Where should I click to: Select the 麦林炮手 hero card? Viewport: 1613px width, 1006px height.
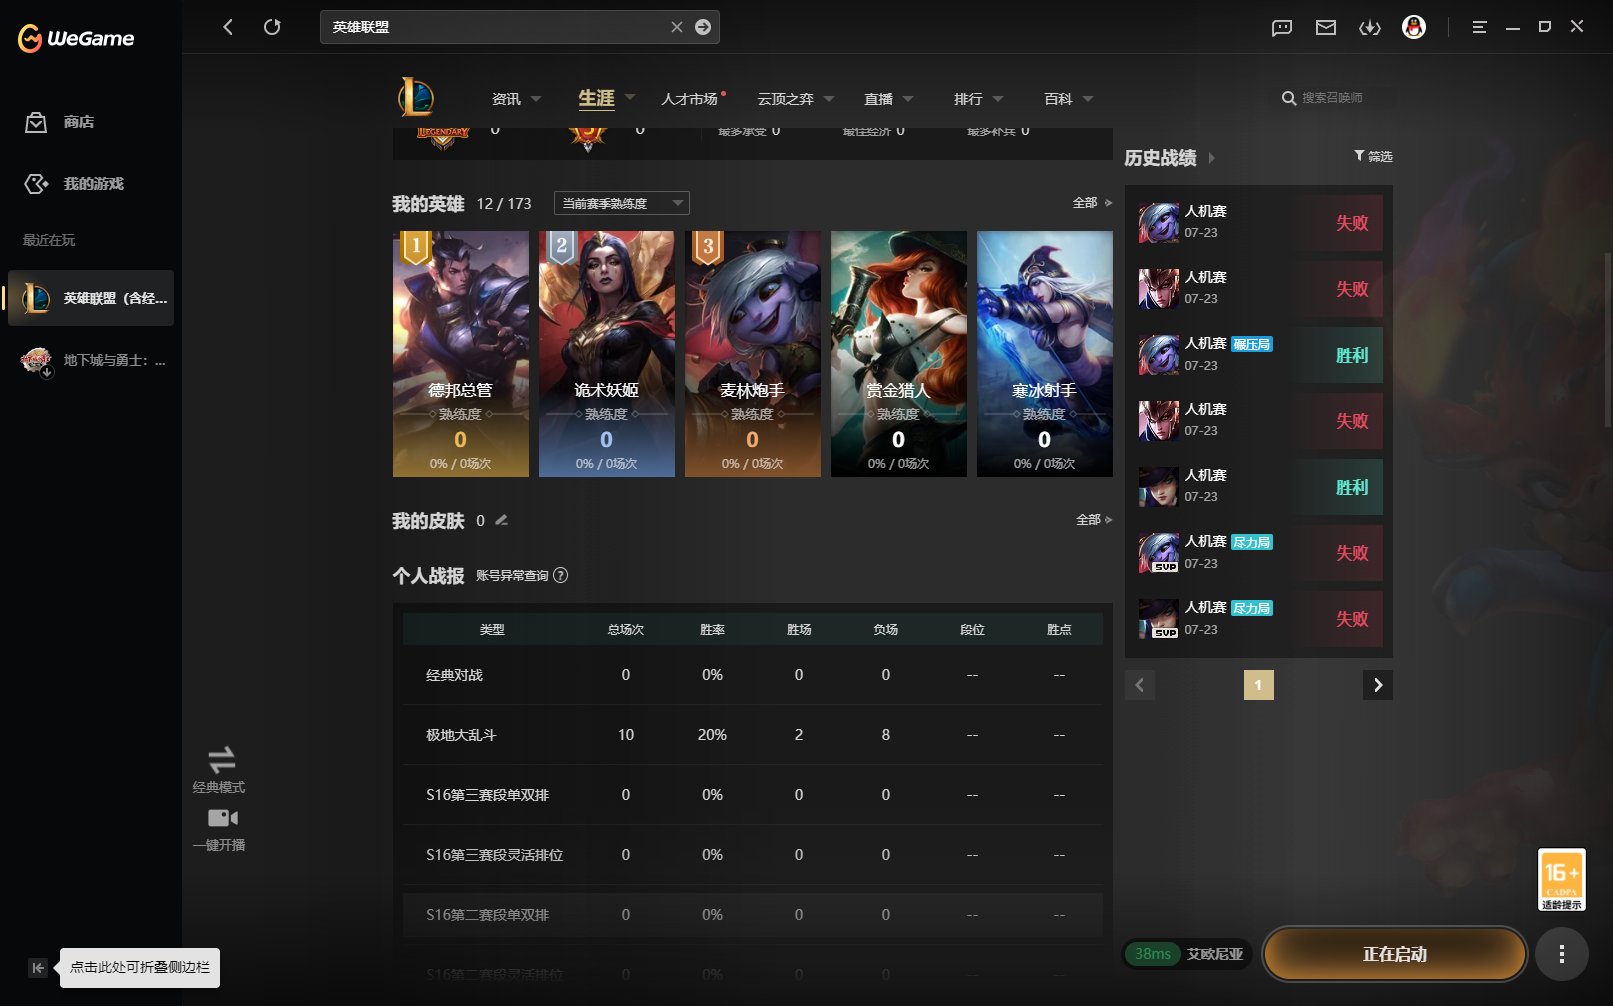point(753,354)
